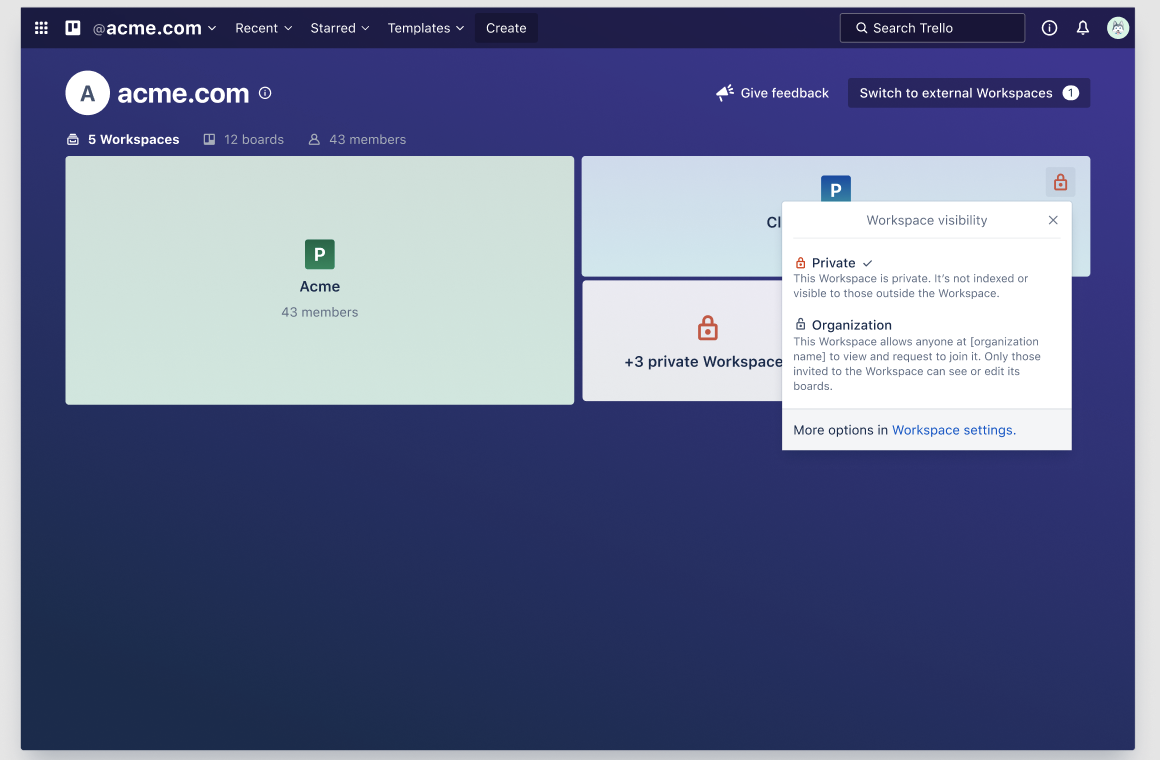Click the Create button

pyautogui.click(x=506, y=28)
